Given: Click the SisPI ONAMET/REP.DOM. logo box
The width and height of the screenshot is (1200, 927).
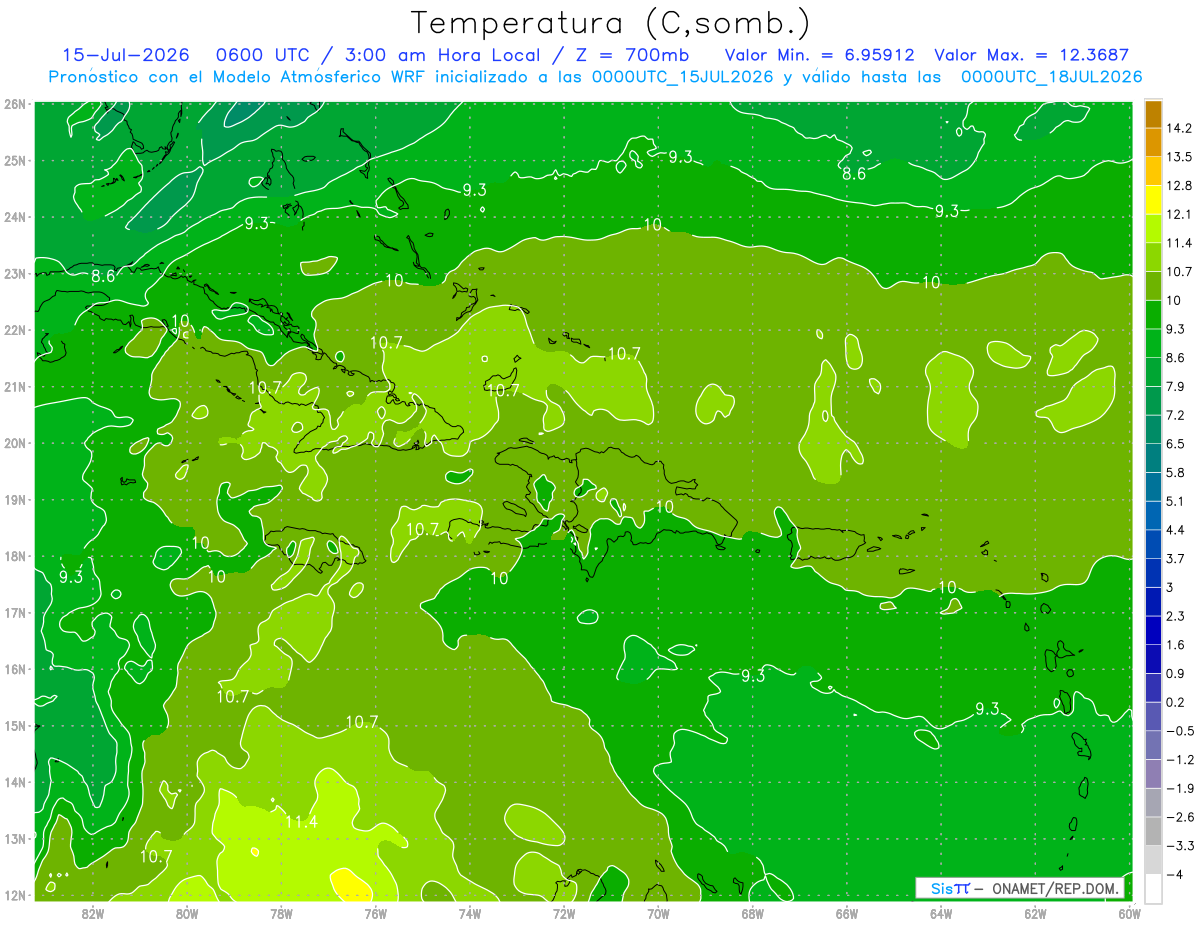Looking at the screenshot, I should [1021, 888].
